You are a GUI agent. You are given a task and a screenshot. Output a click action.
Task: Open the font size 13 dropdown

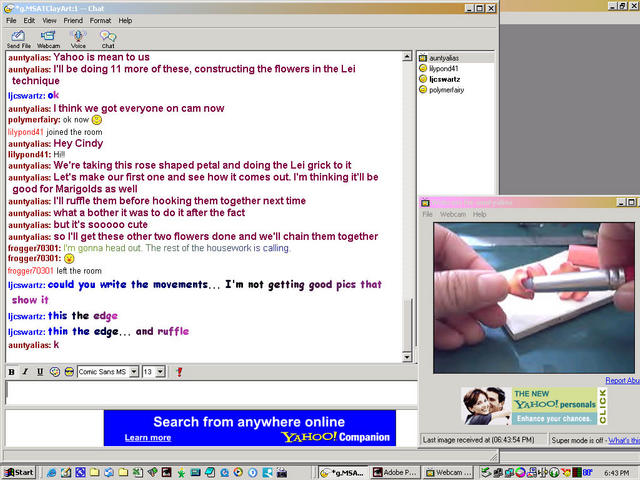coord(160,372)
